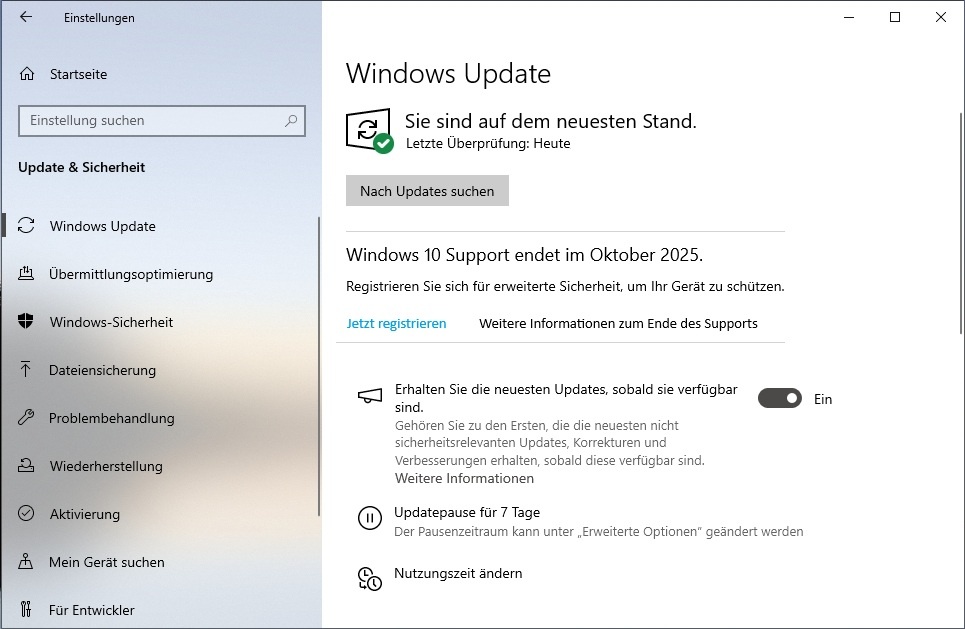Click the pause icon for Updatepause
965x629 pixels.
pyautogui.click(x=370, y=518)
